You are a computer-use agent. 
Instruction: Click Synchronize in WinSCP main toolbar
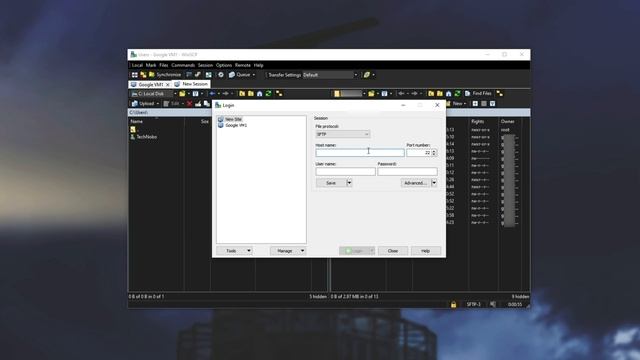(165, 75)
